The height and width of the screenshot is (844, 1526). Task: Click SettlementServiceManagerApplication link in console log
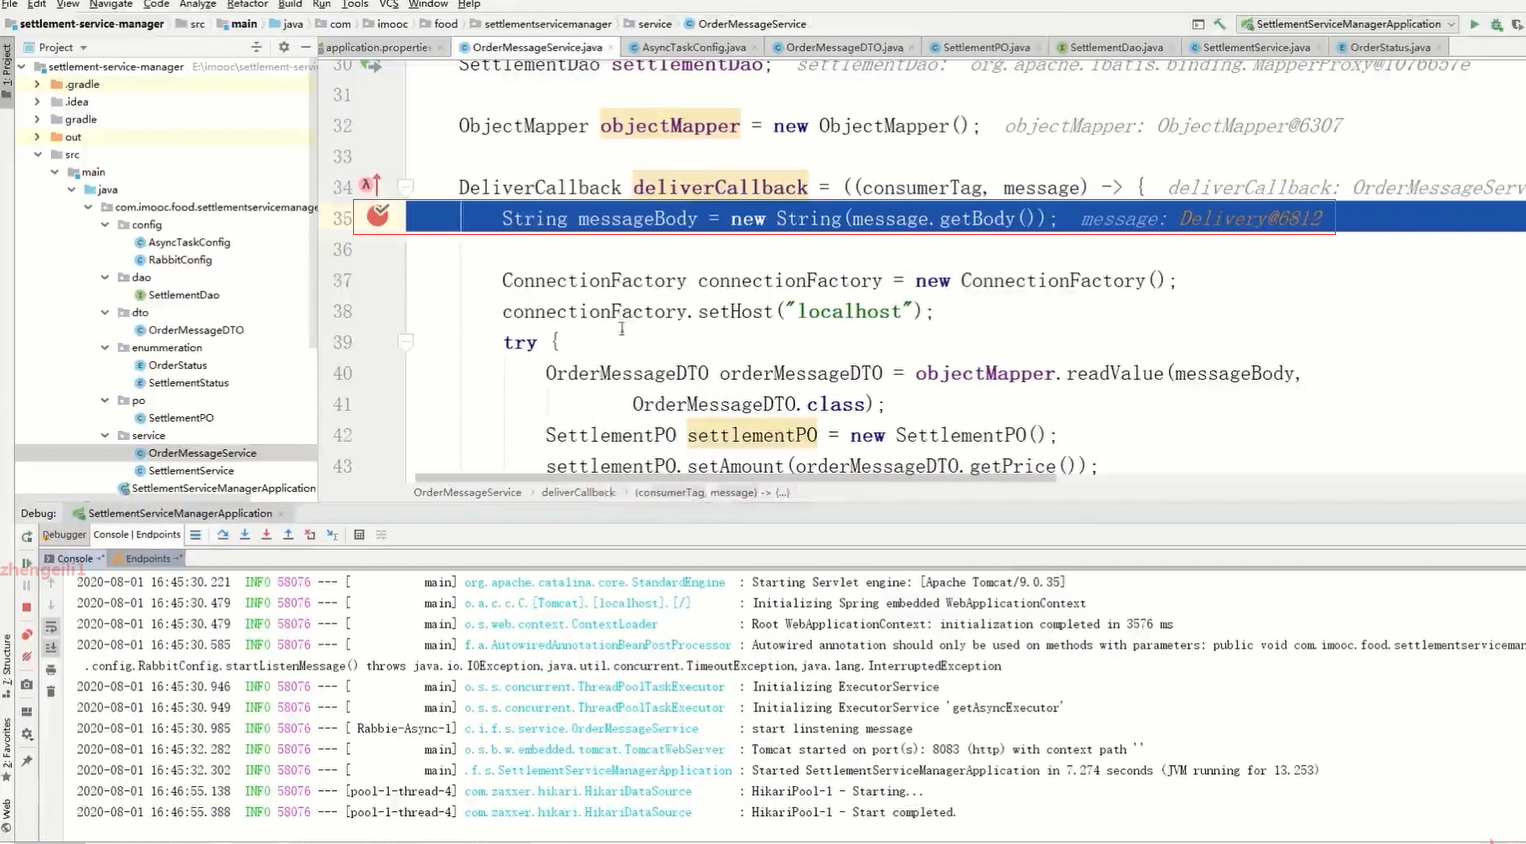point(598,771)
